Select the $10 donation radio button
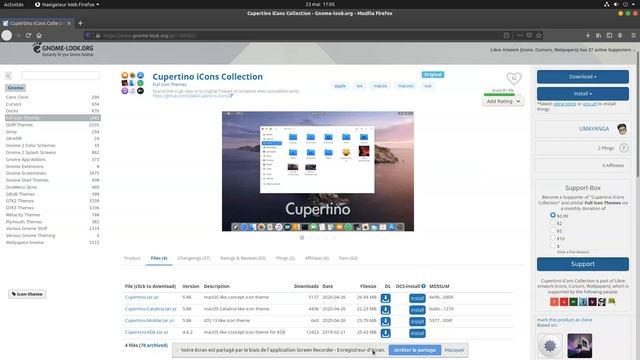The width and height of the screenshot is (640, 360). click(553, 238)
